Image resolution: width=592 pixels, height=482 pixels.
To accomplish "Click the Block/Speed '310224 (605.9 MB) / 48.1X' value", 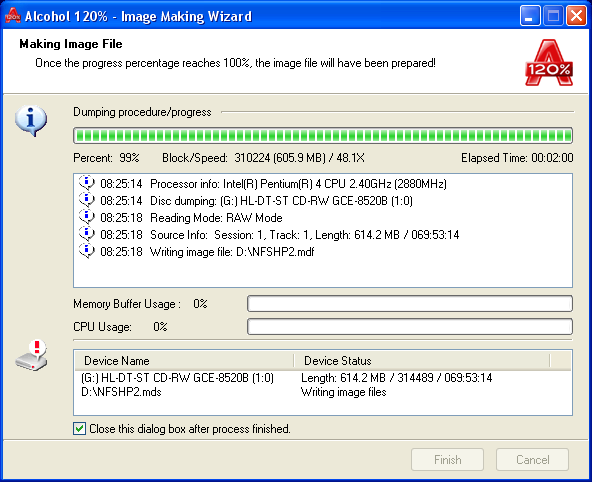I will (299, 158).
